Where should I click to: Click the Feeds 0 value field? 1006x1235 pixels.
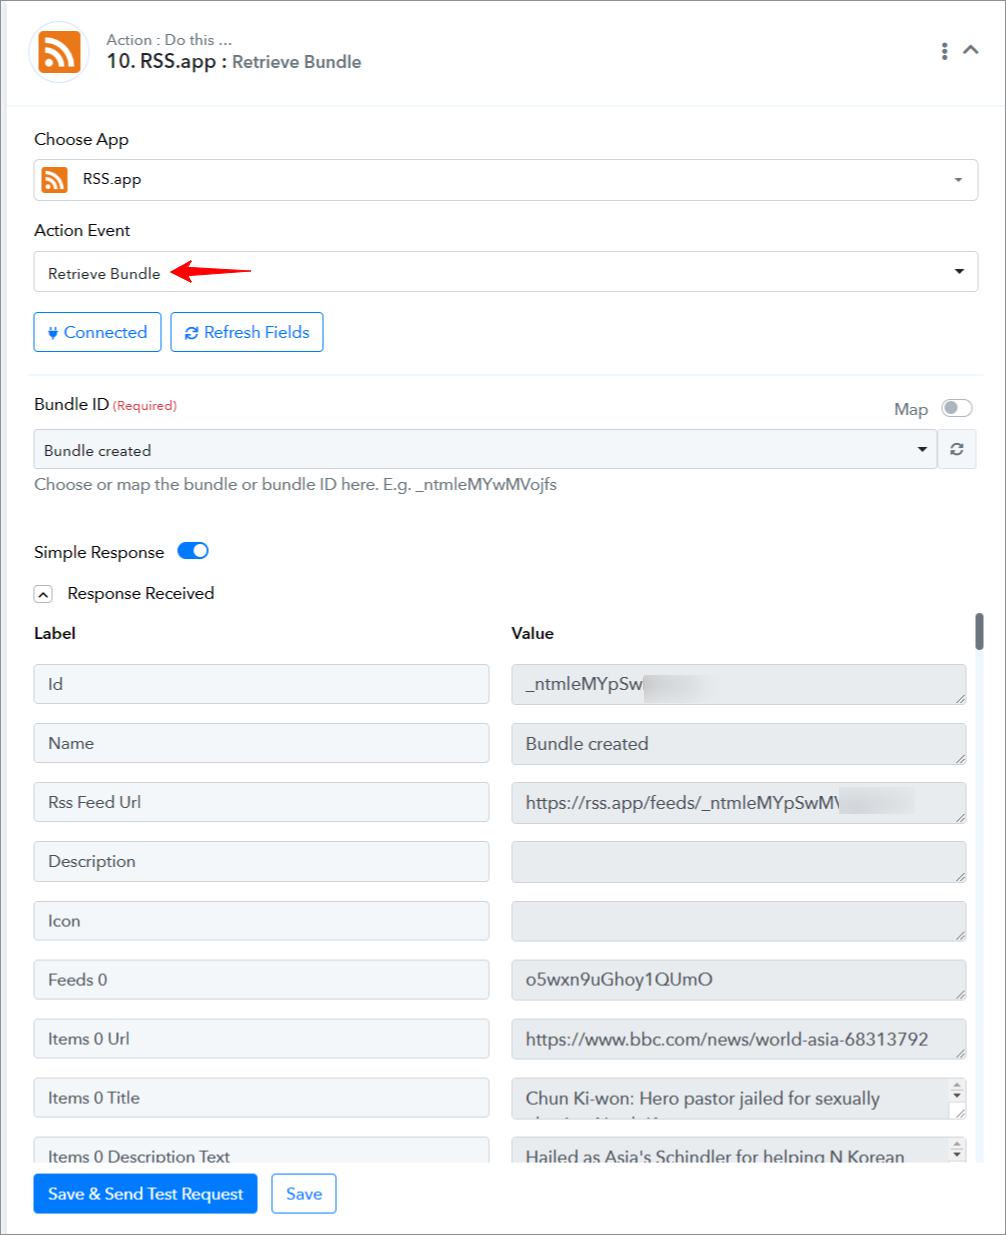pyautogui.click(x=739, y=980)
